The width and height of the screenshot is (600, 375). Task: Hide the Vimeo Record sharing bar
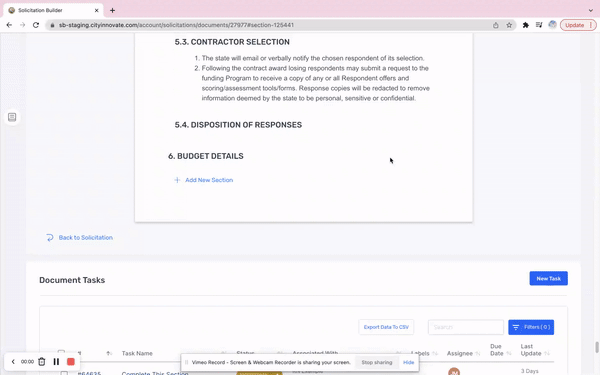coord(408,362)
